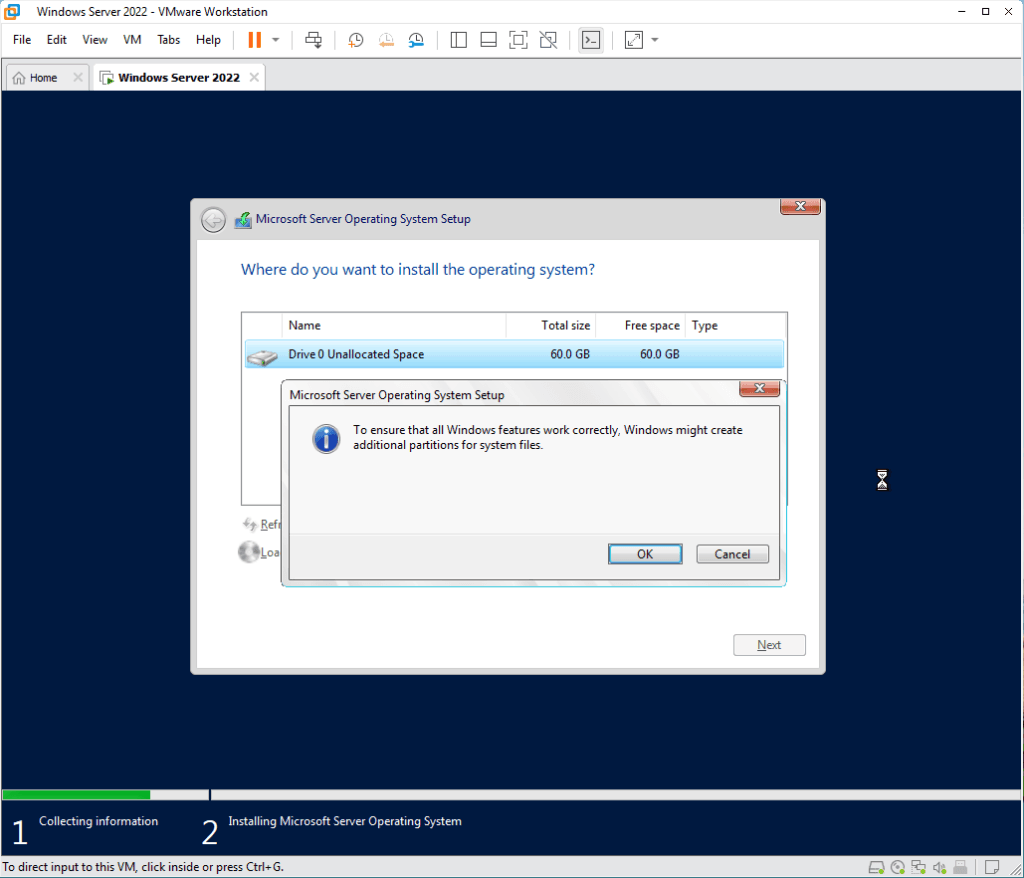Enter full screen mode
The height and width of the screenshot is (878, 1024).
pyautogui.click(x=518, y=40)
